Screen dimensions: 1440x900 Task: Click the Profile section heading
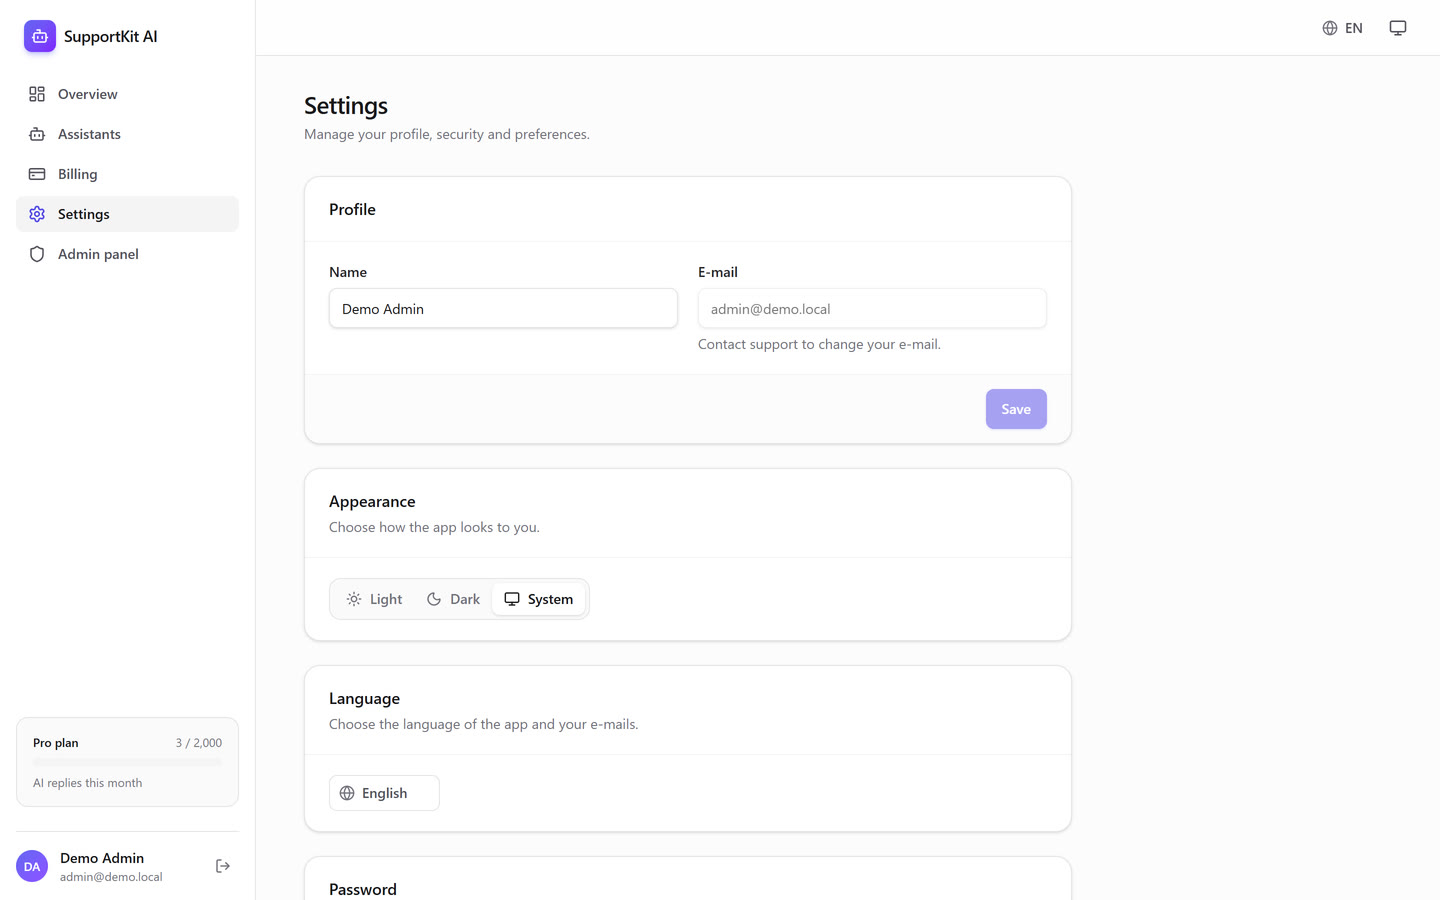click(x=352, y=209)
